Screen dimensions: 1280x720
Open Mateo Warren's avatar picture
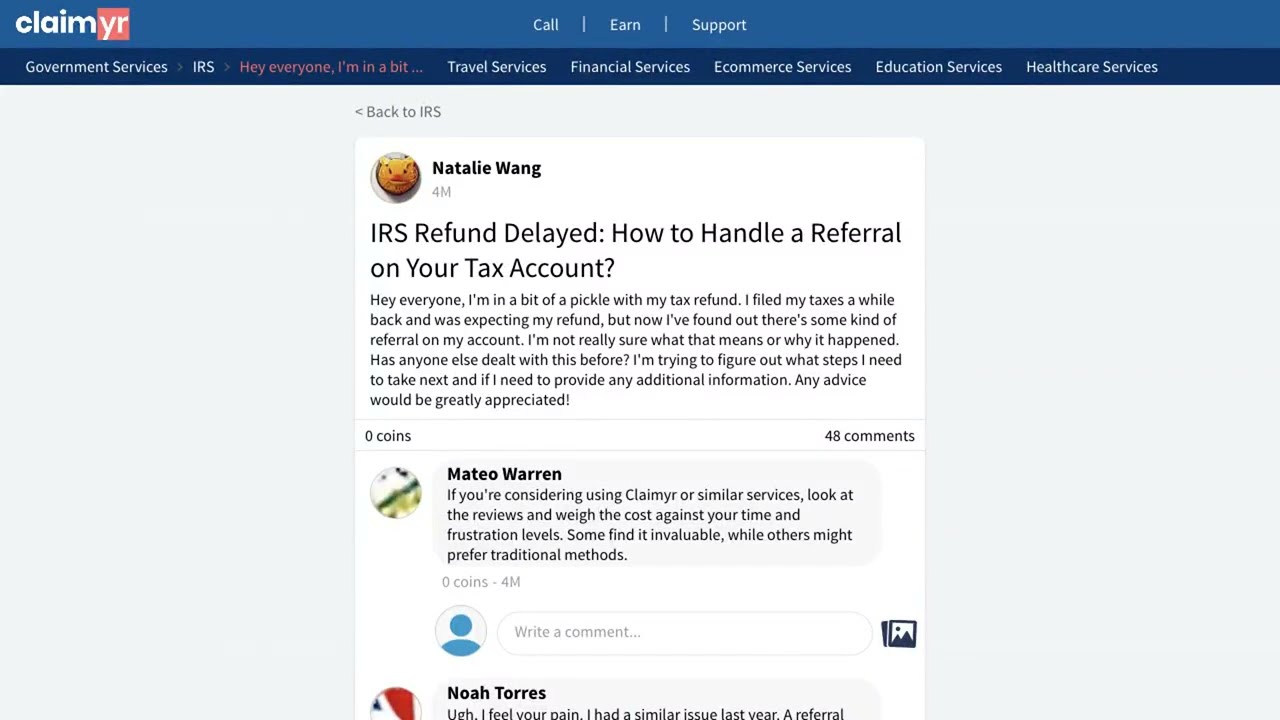pos(396,492)
